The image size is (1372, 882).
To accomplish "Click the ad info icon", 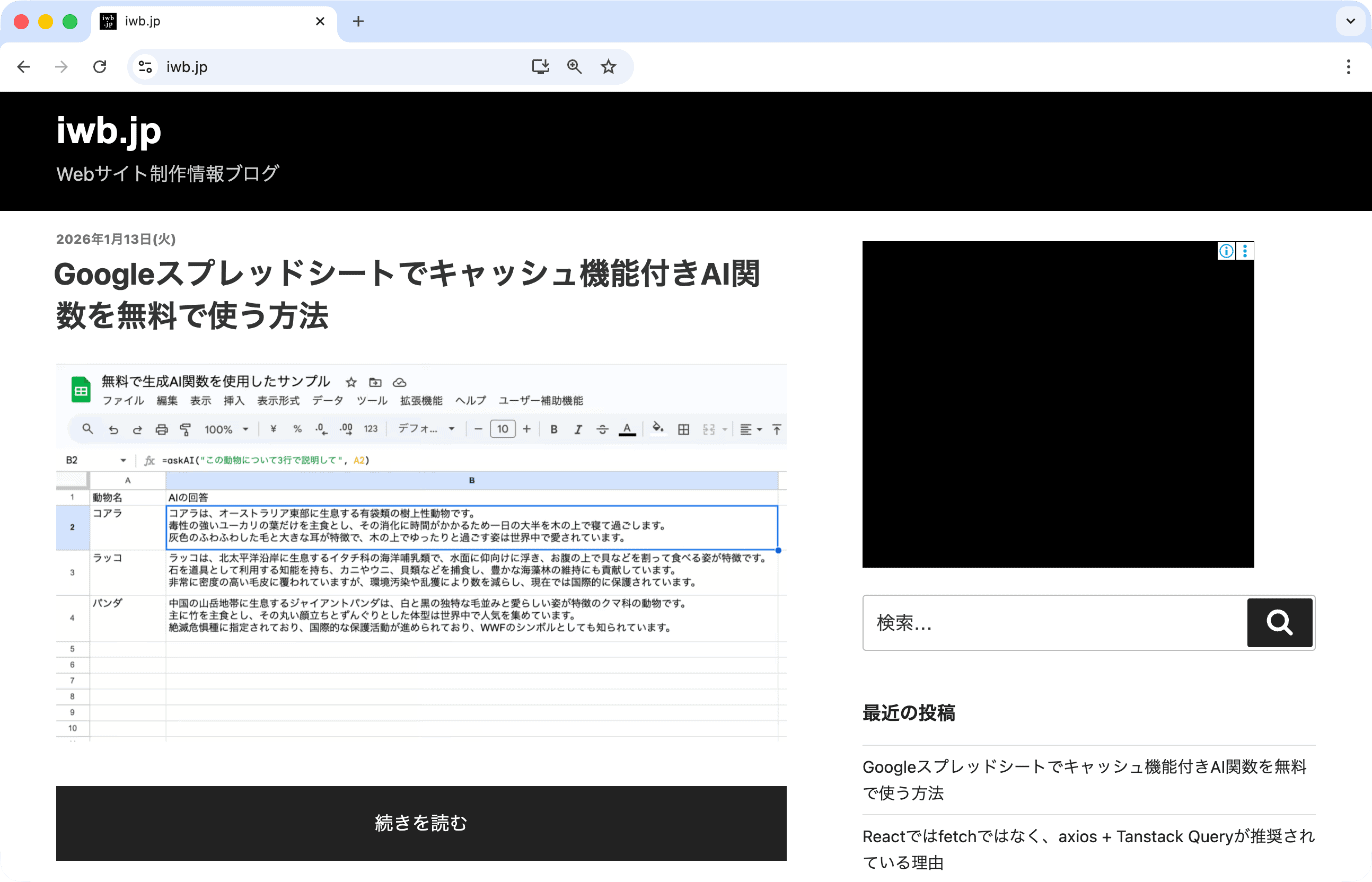I will [1226, 251].
